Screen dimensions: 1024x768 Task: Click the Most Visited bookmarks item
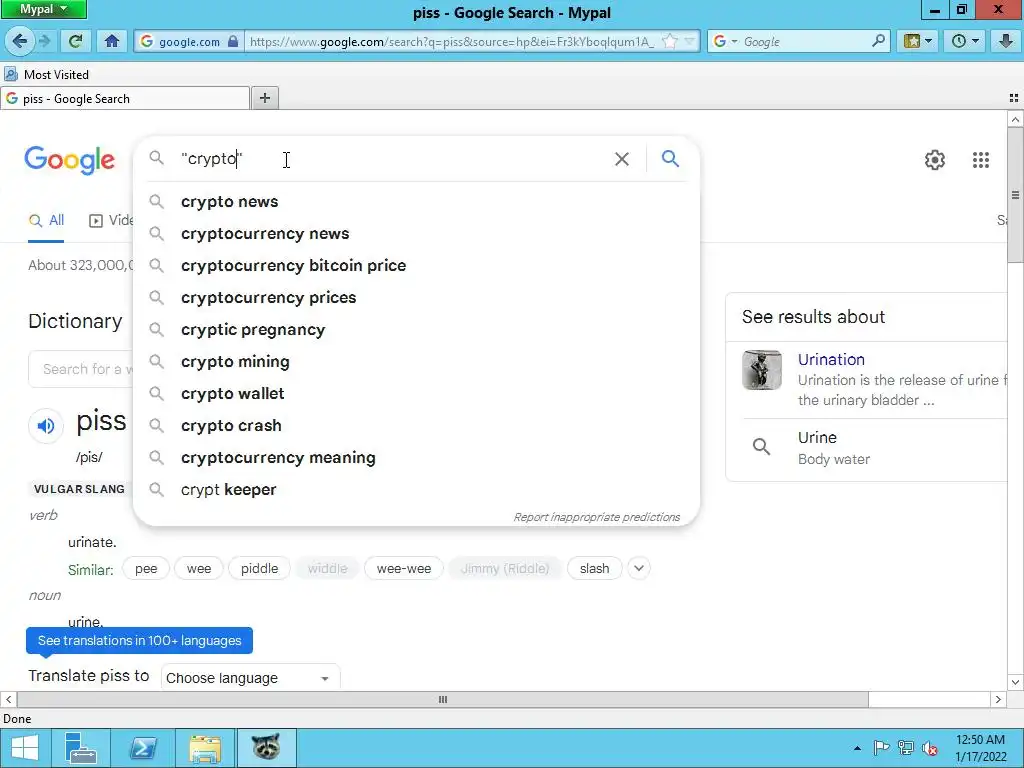[47, 74]
